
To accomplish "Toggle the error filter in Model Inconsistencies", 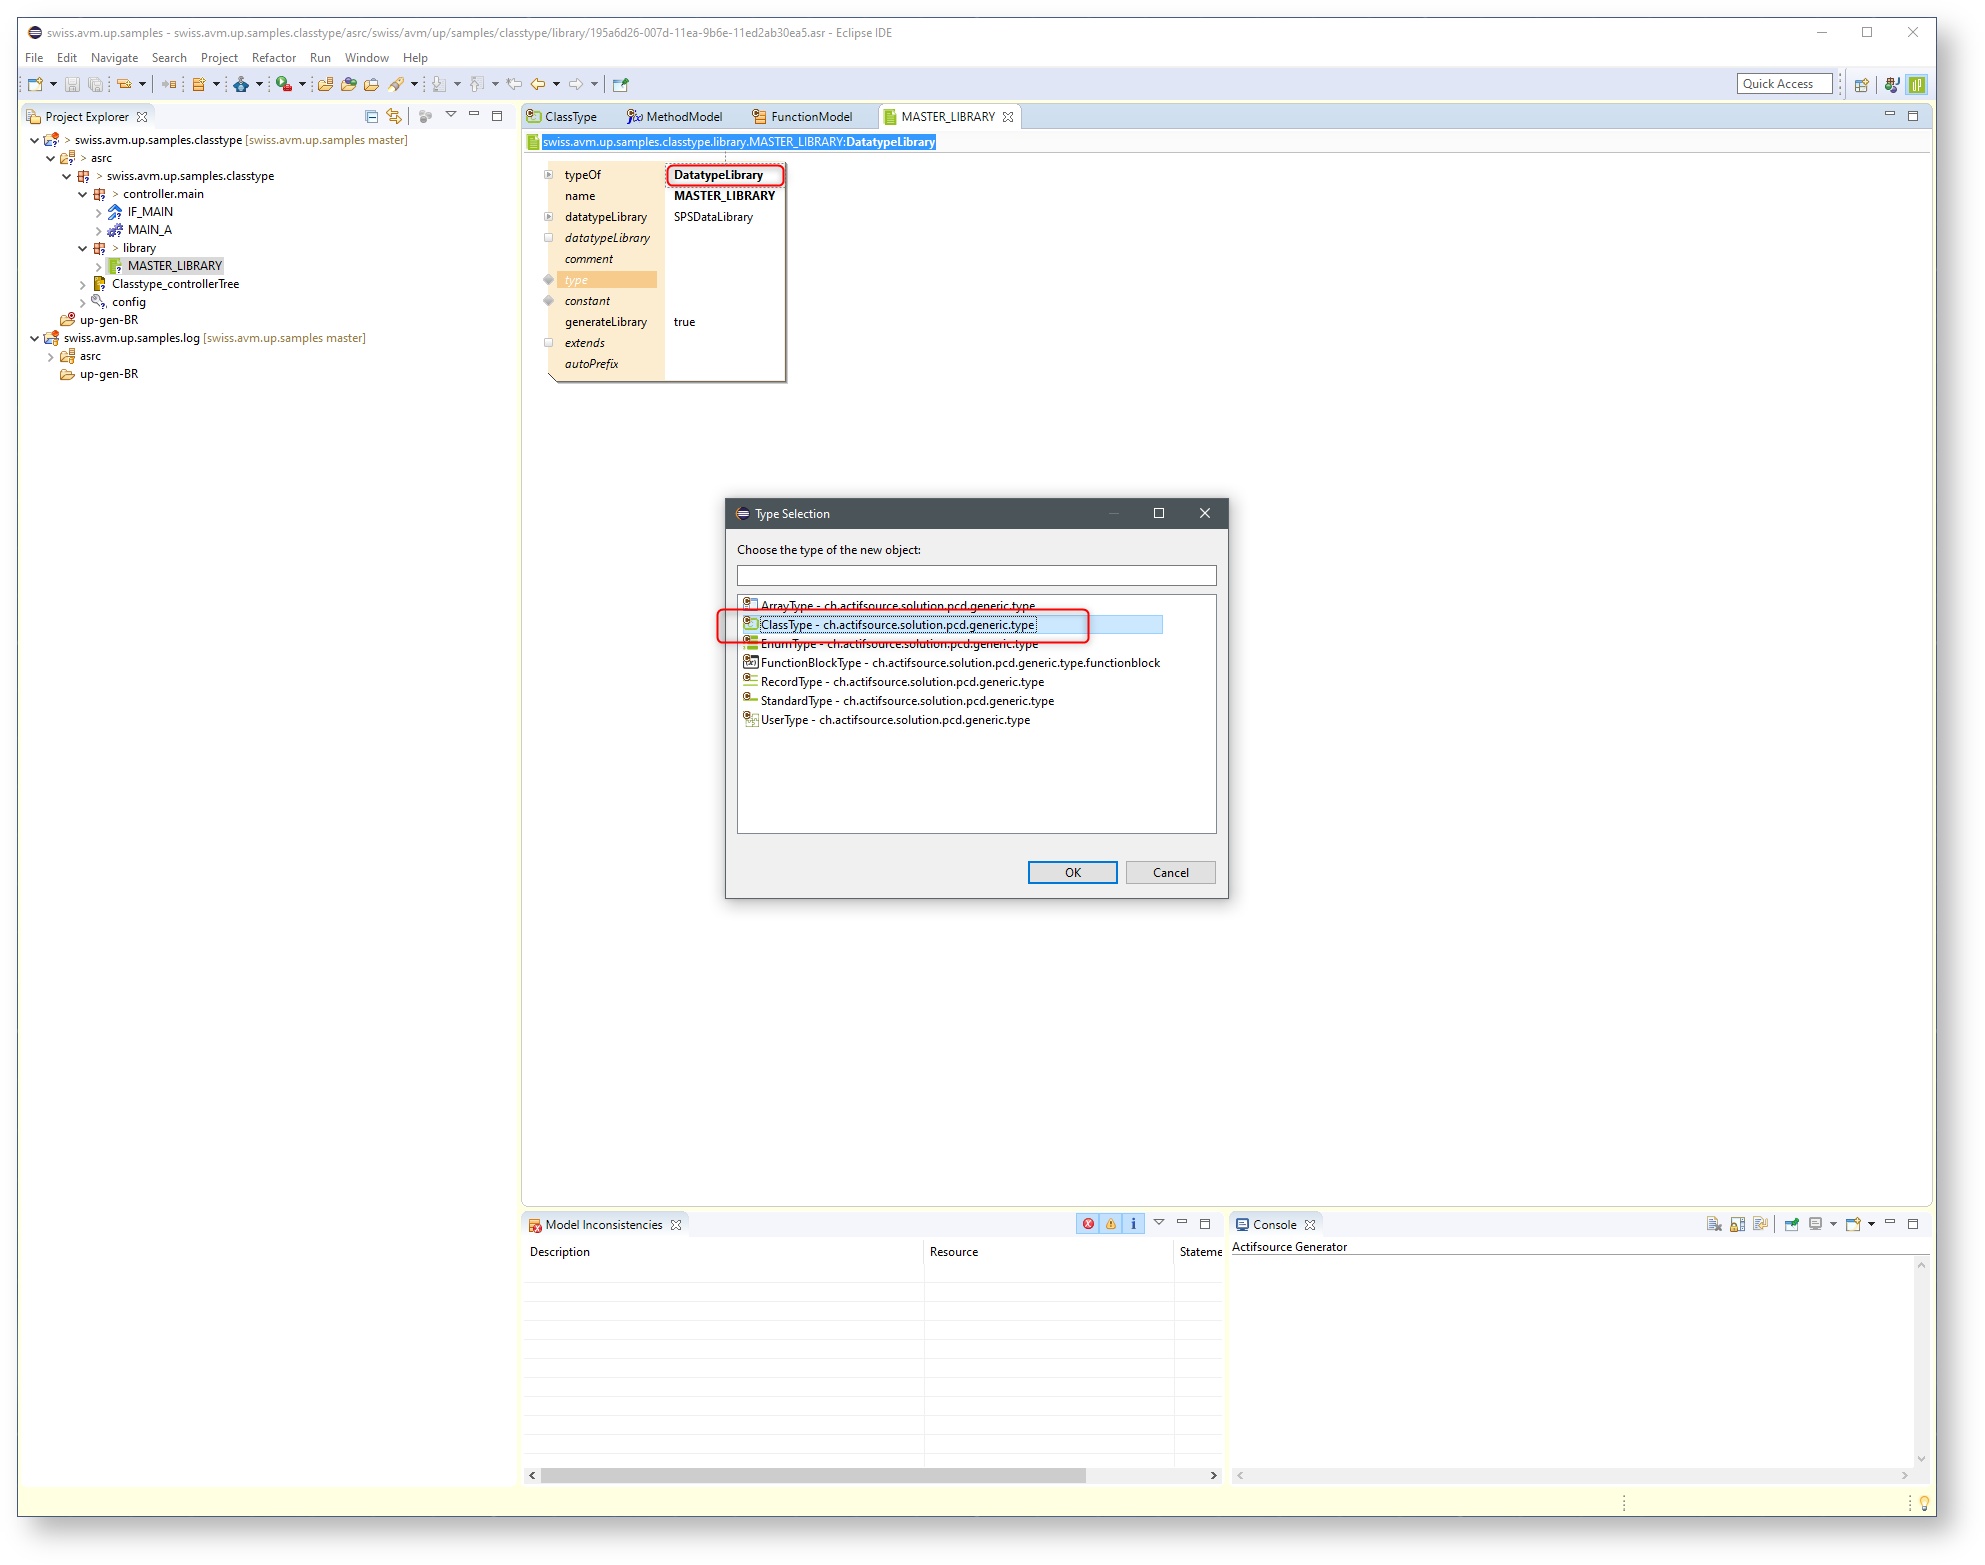I will click(1088, 1224).
